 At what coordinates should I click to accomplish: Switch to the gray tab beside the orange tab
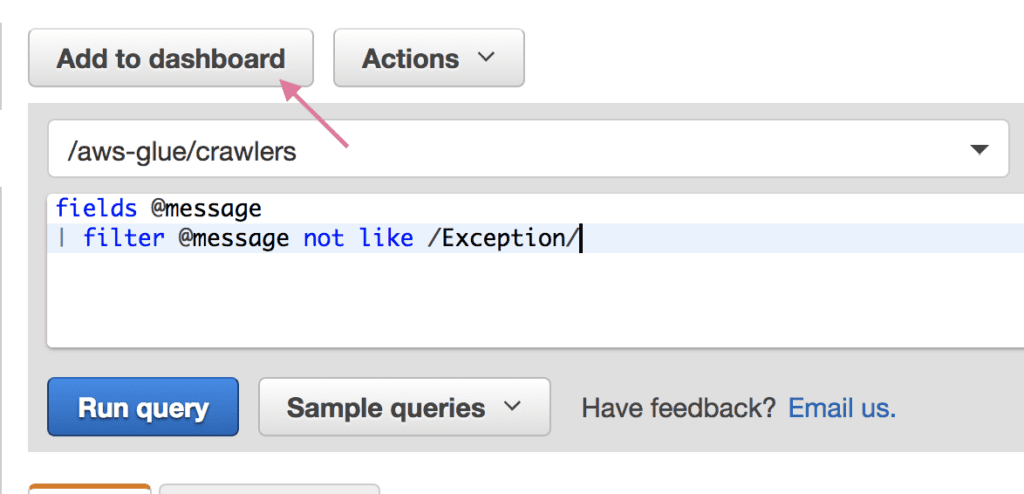269,489
